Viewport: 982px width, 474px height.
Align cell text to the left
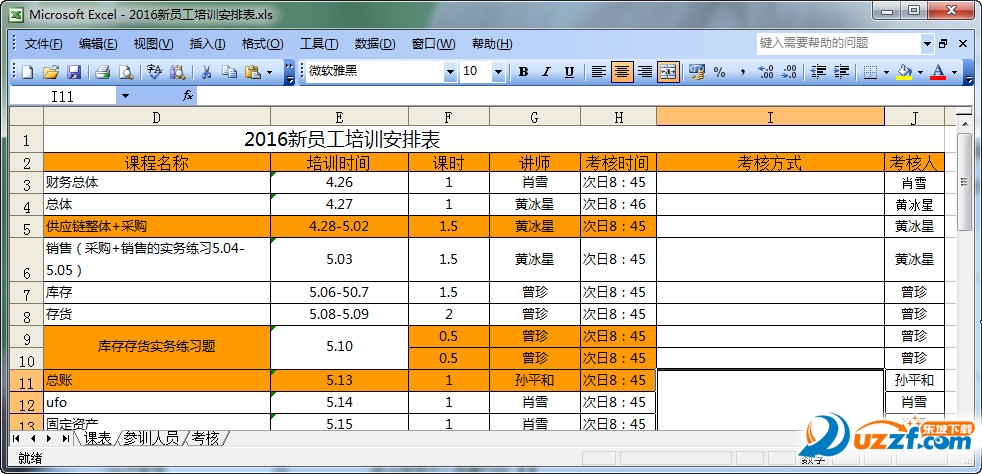point(598,72)
